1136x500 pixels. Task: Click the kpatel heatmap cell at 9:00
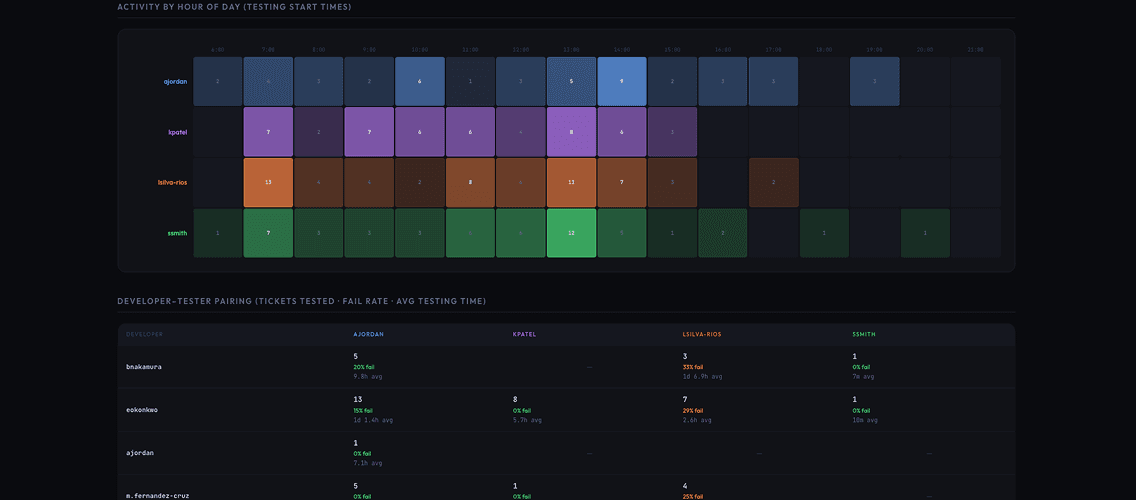click(369, 132)
